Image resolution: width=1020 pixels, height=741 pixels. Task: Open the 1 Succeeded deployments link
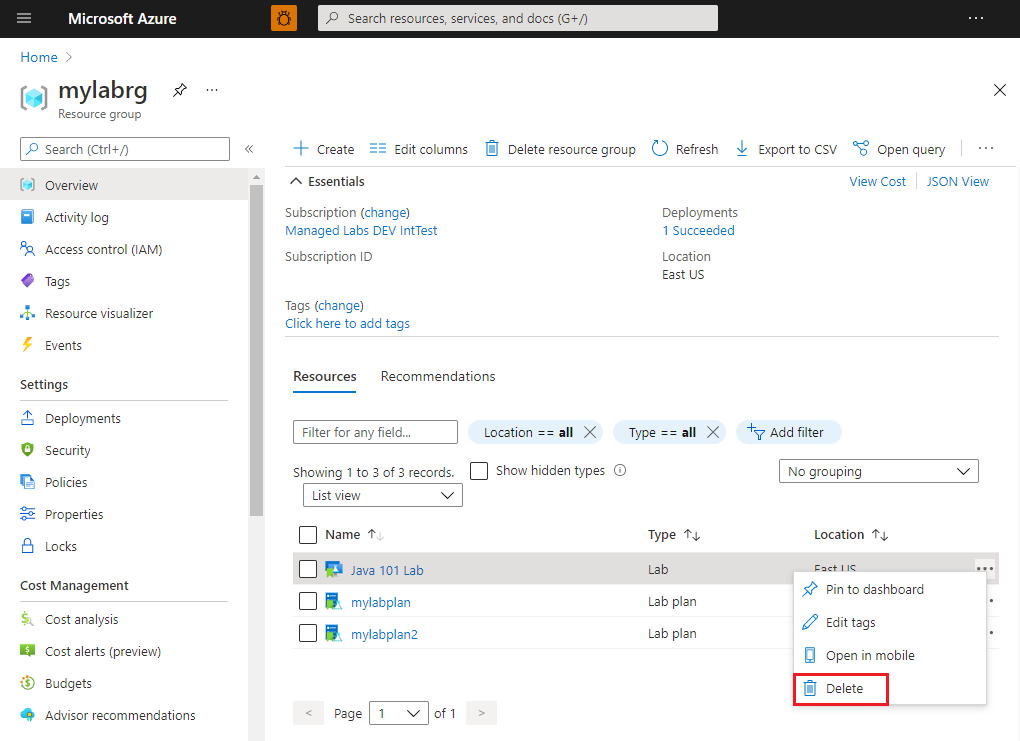pos(698,230)
